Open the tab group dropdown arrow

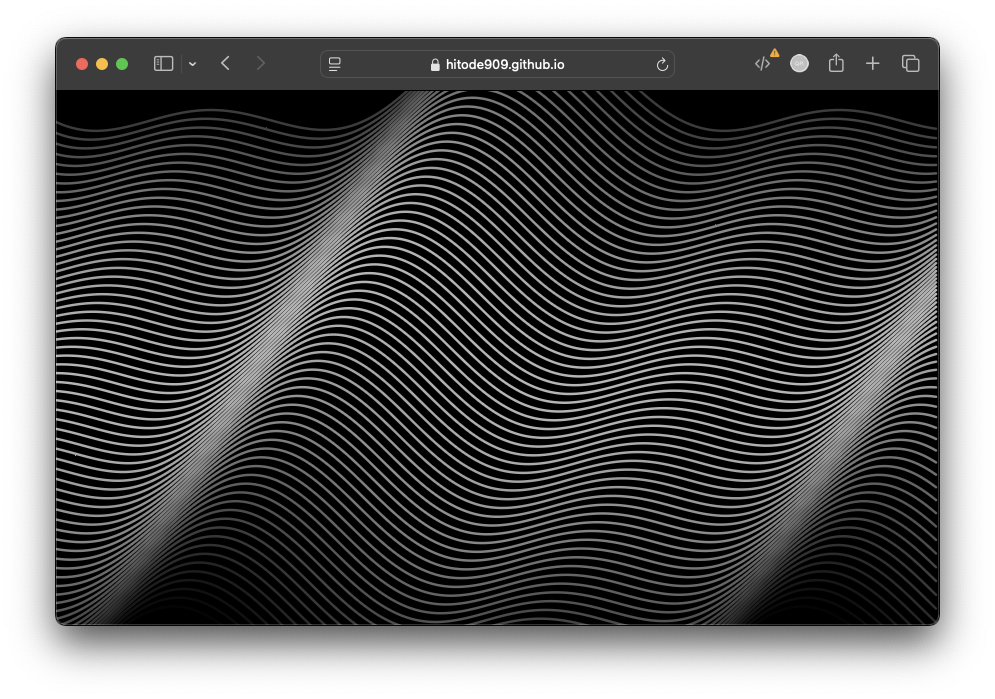pos(192,64)
